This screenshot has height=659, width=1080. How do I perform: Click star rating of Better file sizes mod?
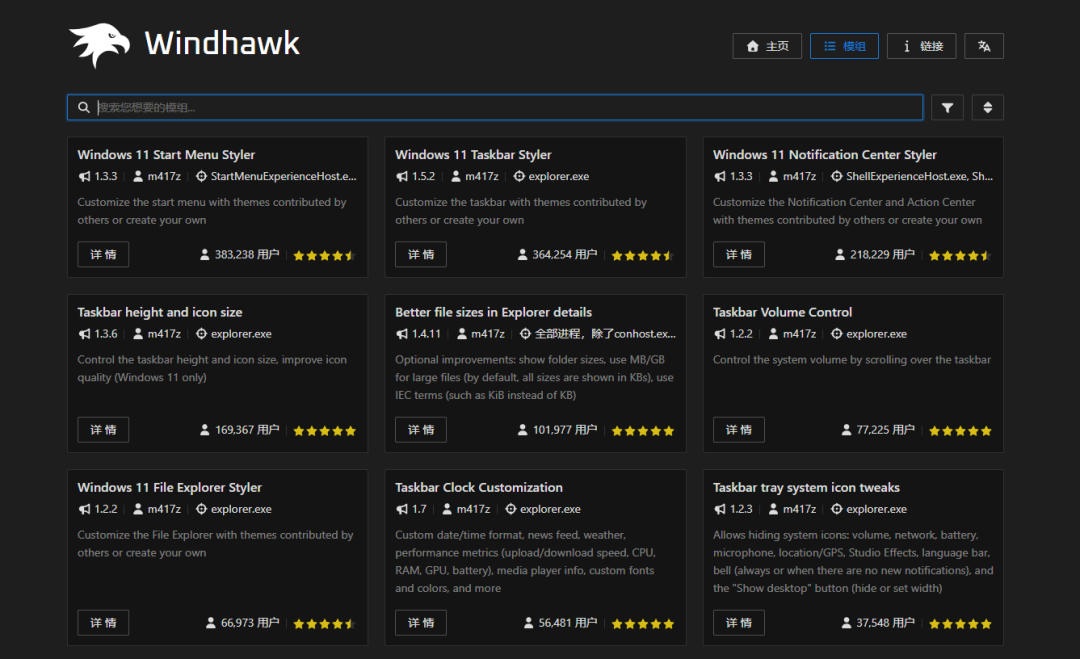coord(642,431)
